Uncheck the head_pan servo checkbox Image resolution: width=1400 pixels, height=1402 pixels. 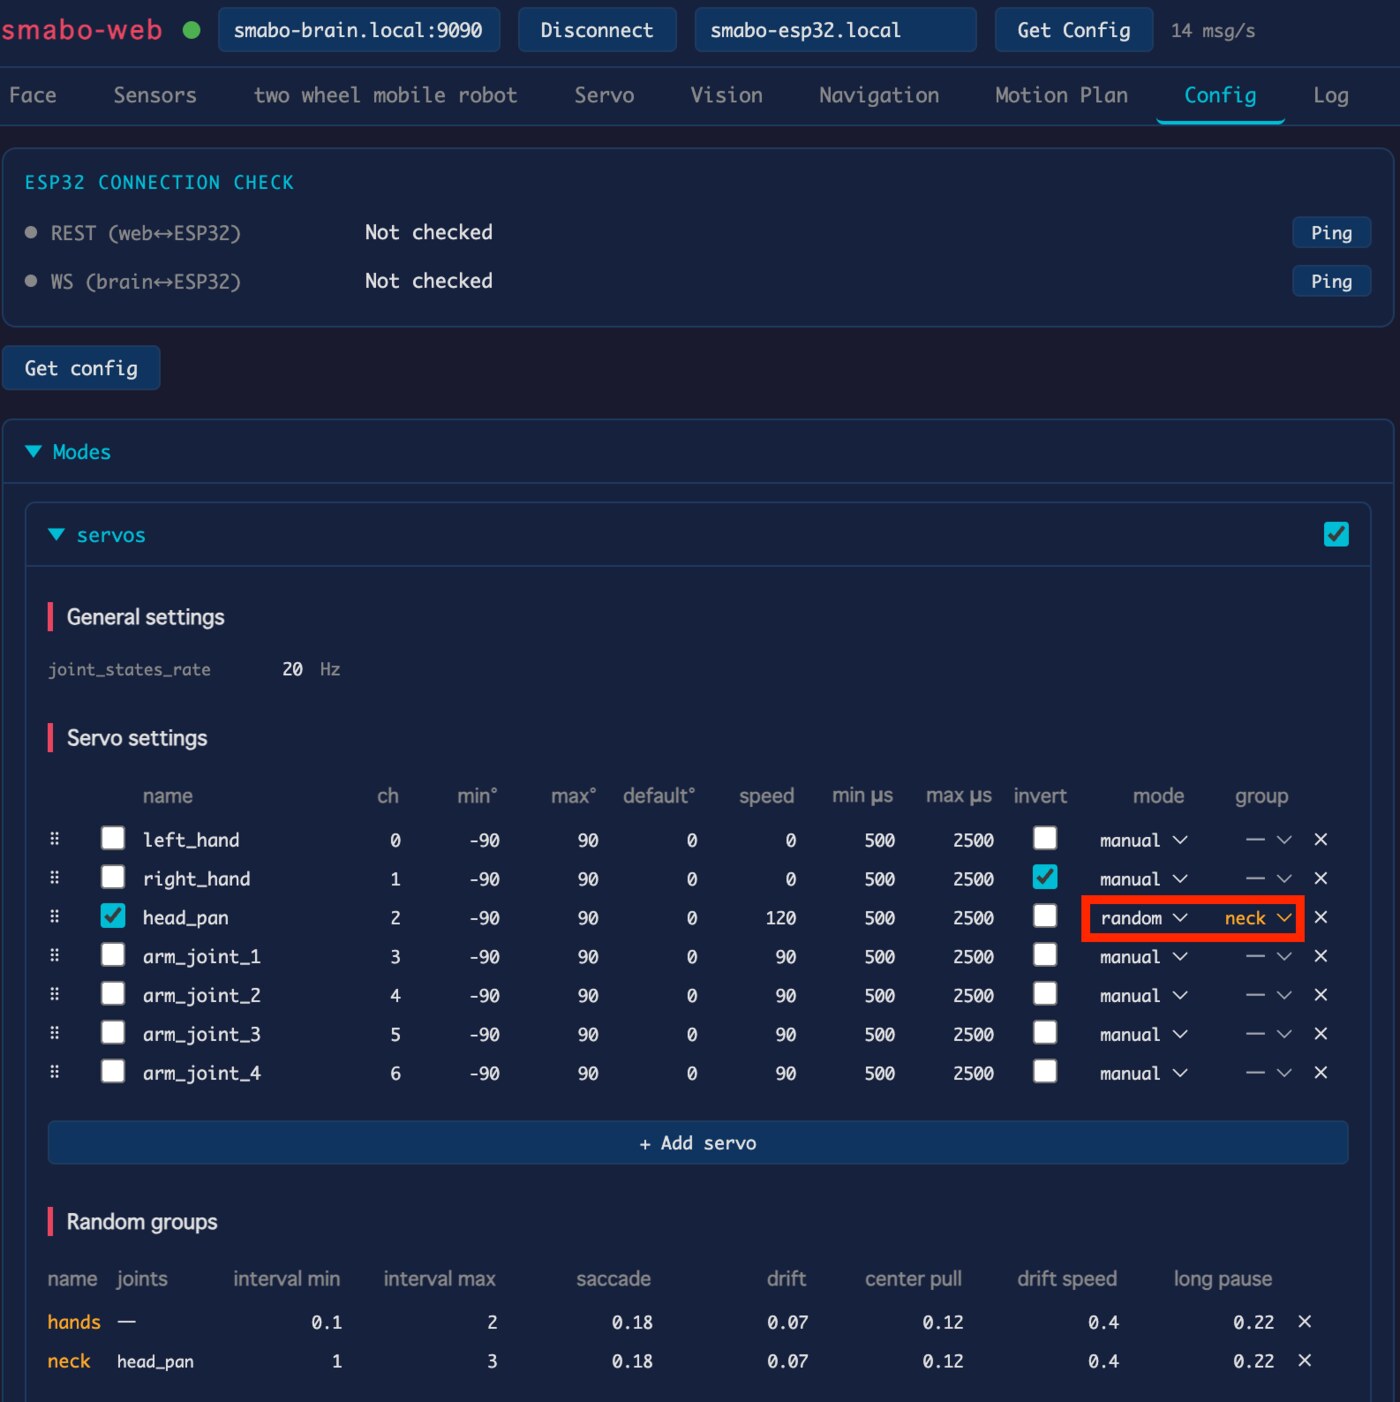click(x=113, y=916)
